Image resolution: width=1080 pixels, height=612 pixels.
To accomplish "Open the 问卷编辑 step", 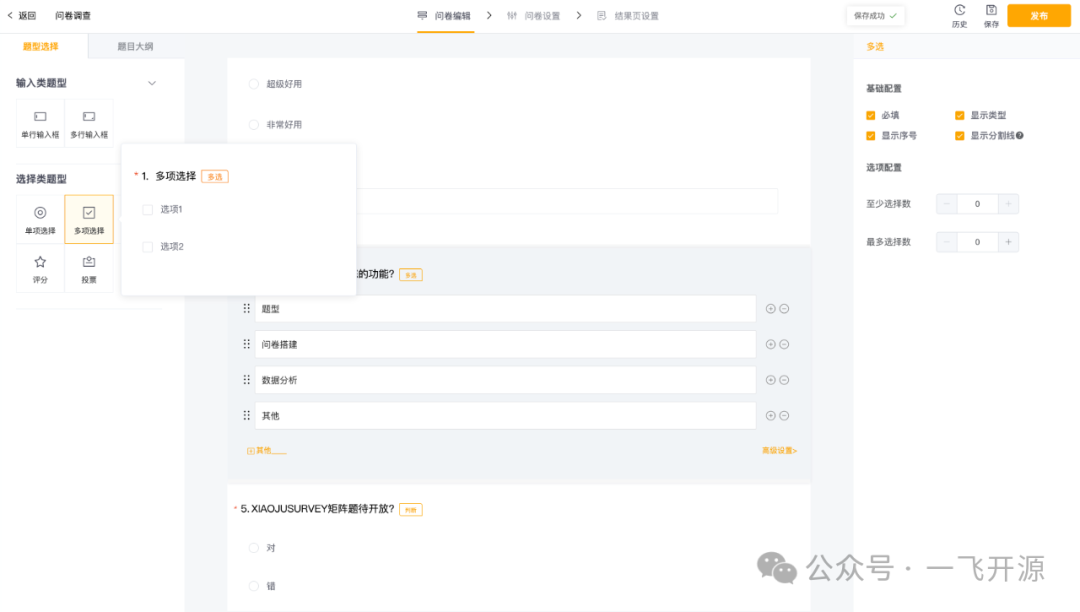I will click(444, 15).
